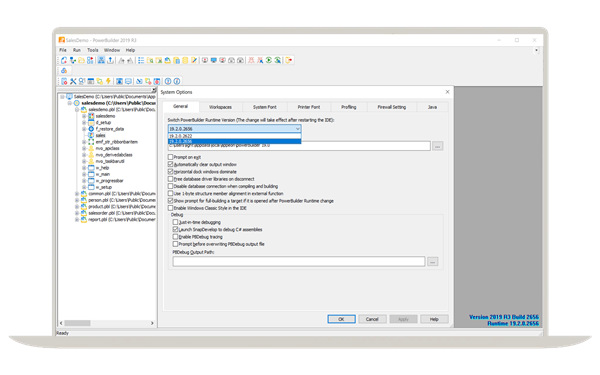Click the crossed wrench tools icon
The height and width of the screenshot is (375, 600).
point(73,81)
